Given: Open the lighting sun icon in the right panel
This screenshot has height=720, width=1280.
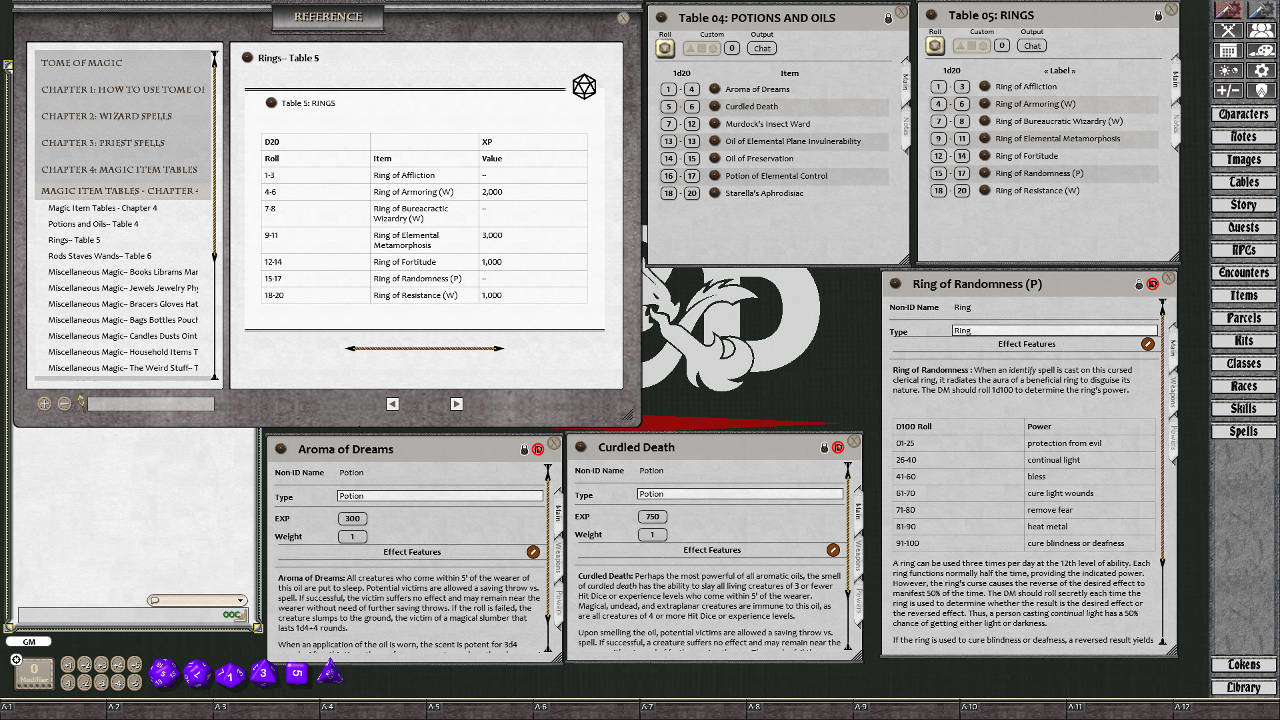Looking at the screenshot, I should pyautogui.click(x=1228, y=71).
